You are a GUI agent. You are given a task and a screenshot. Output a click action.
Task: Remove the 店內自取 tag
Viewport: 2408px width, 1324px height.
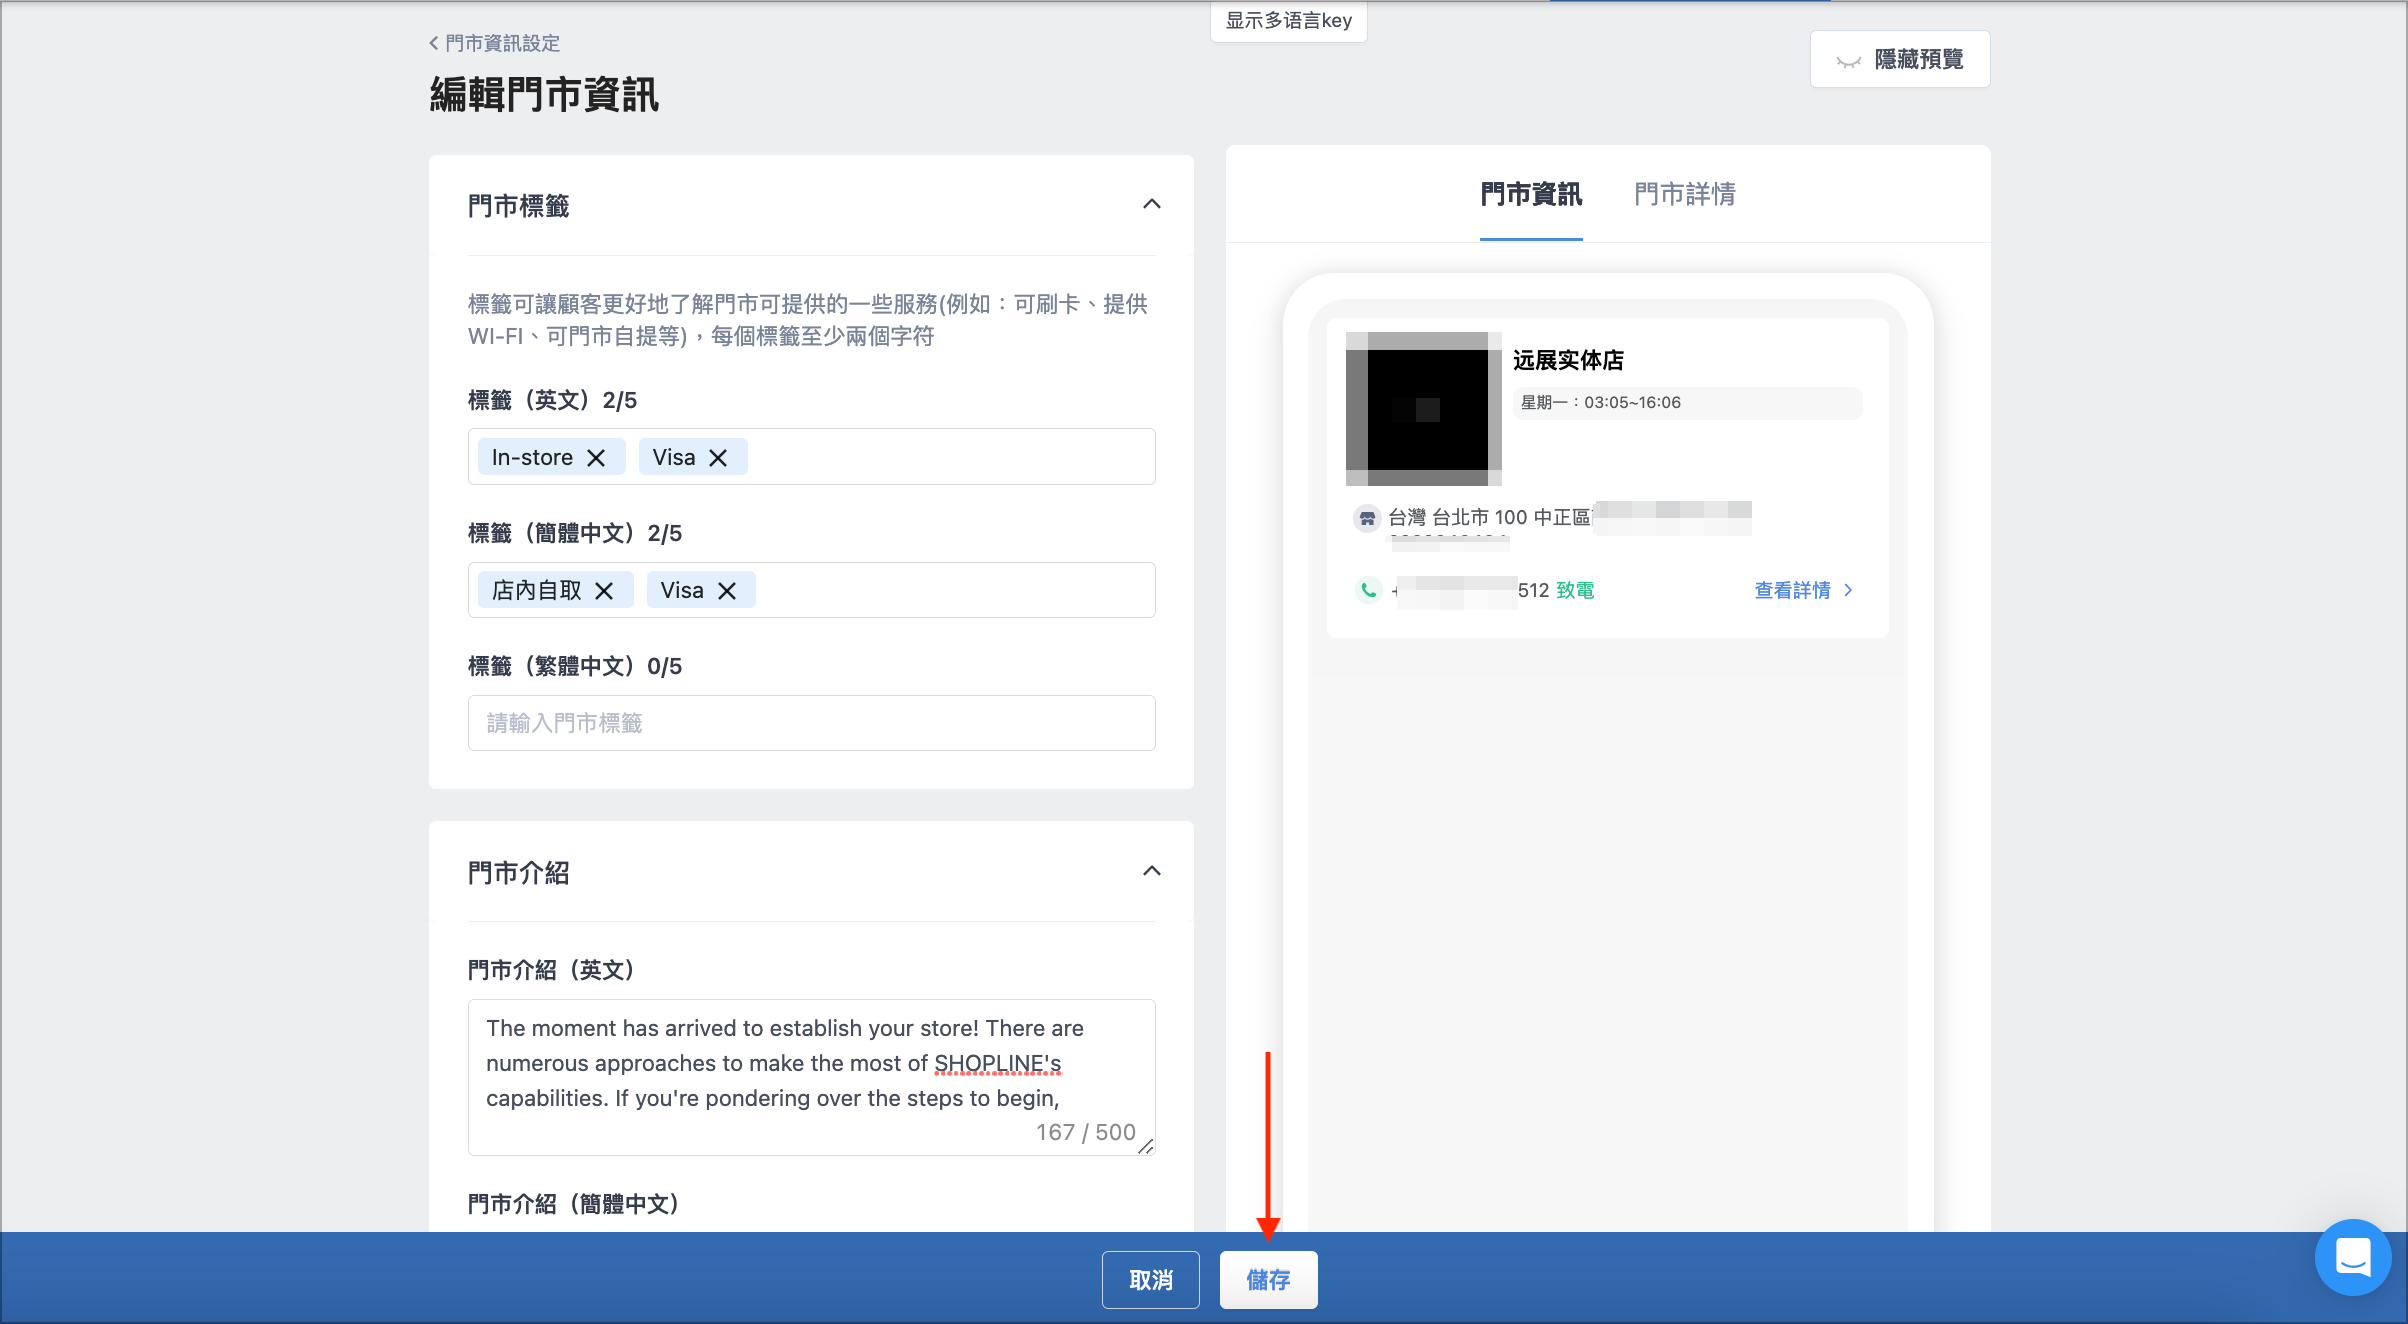coord(604,591)
